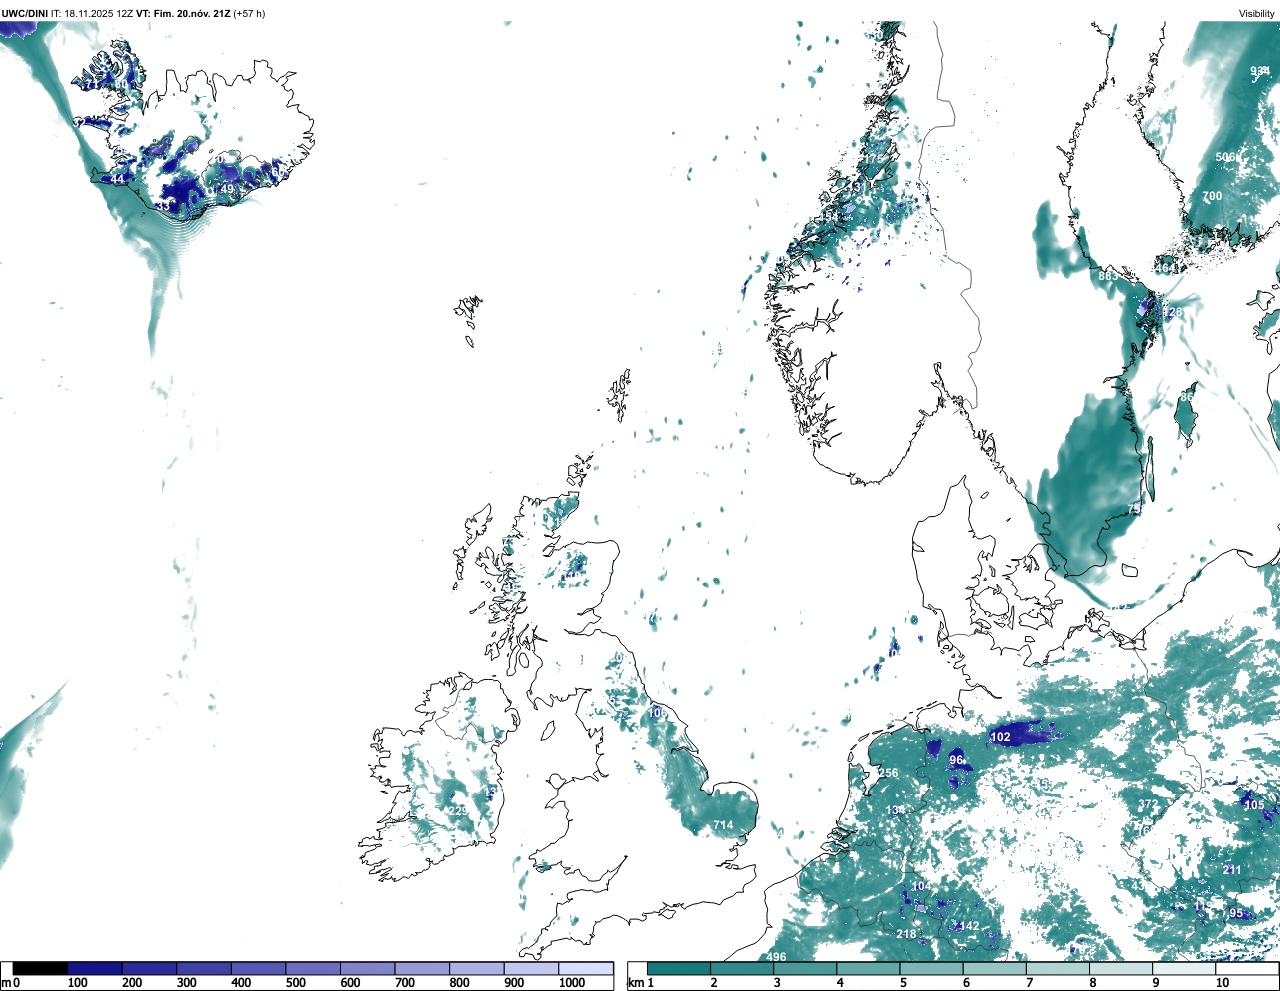
Task: Click the '863' value on the Swedish coast
Action: tap(1108, 276)
